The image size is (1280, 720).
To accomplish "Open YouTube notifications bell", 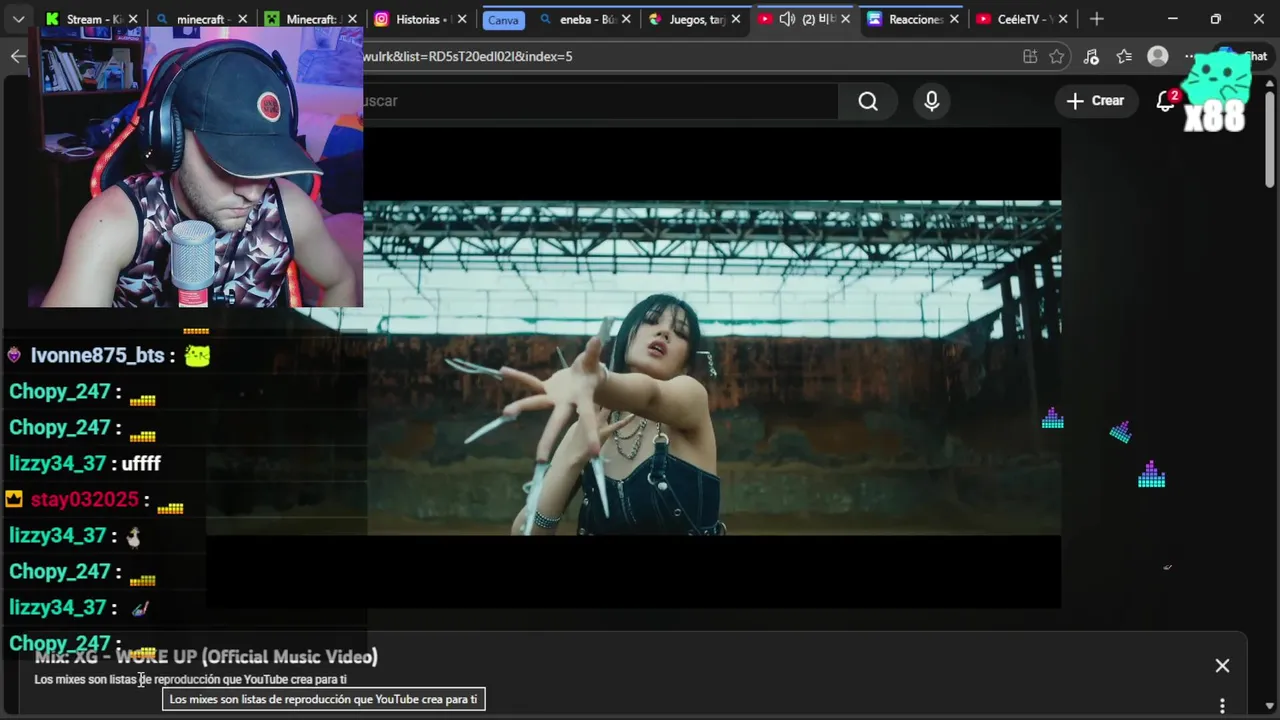I will [1166, 101].
